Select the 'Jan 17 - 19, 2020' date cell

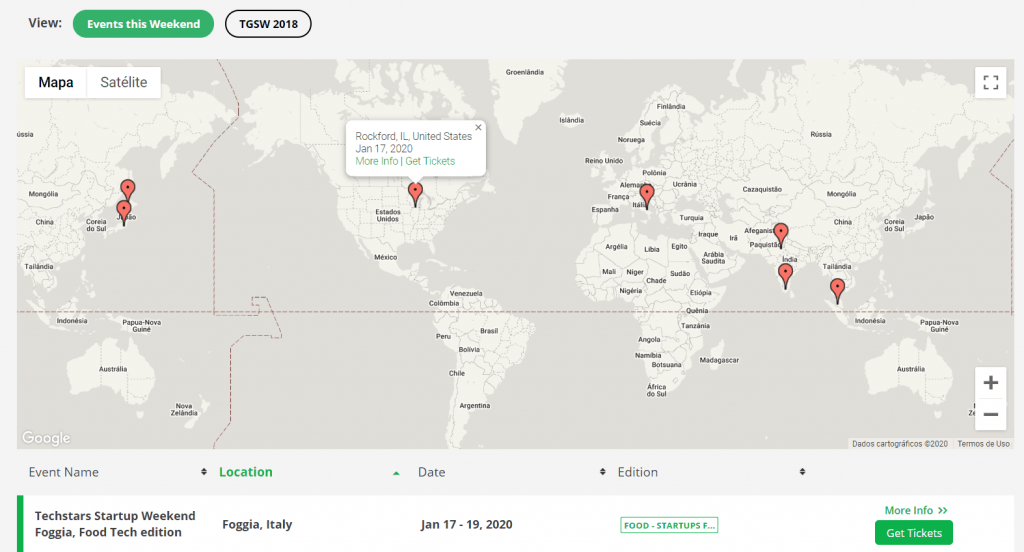coord(466,525)
